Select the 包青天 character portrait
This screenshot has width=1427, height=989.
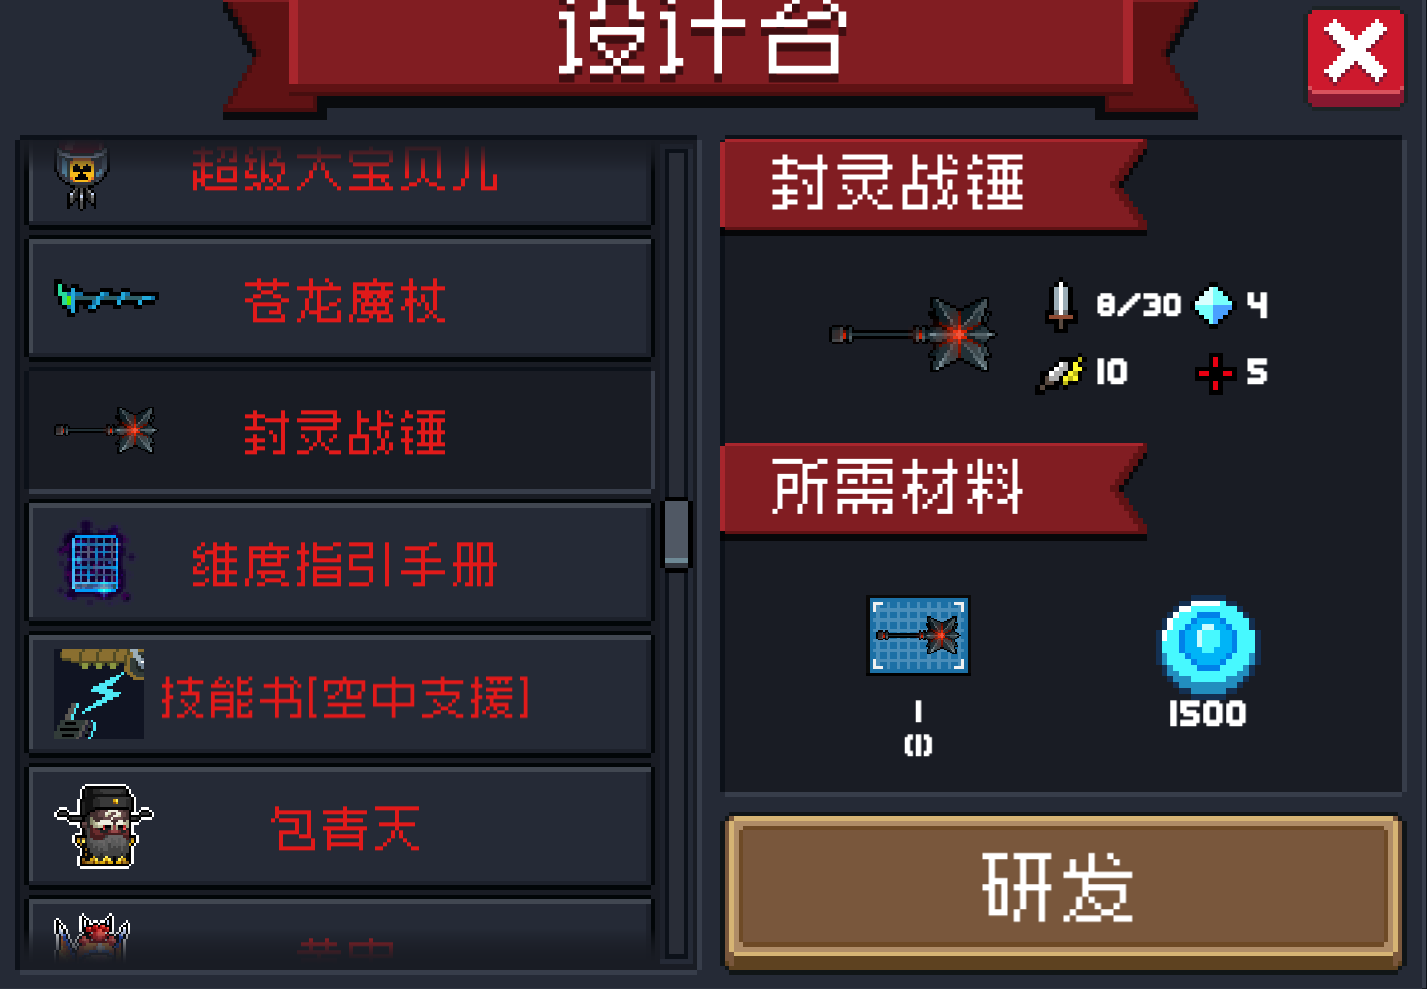click(x=103, y=826)
